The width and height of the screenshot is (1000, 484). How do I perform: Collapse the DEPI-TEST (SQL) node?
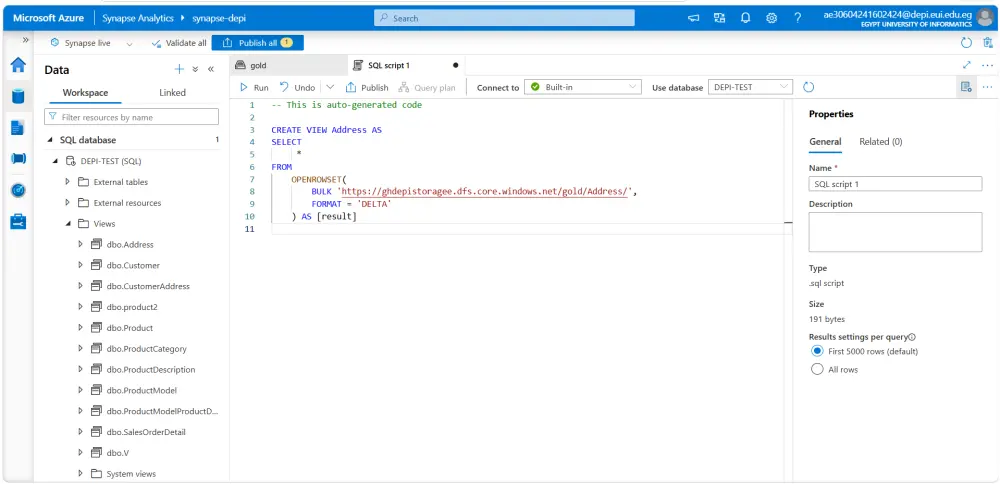coord(56,161)
